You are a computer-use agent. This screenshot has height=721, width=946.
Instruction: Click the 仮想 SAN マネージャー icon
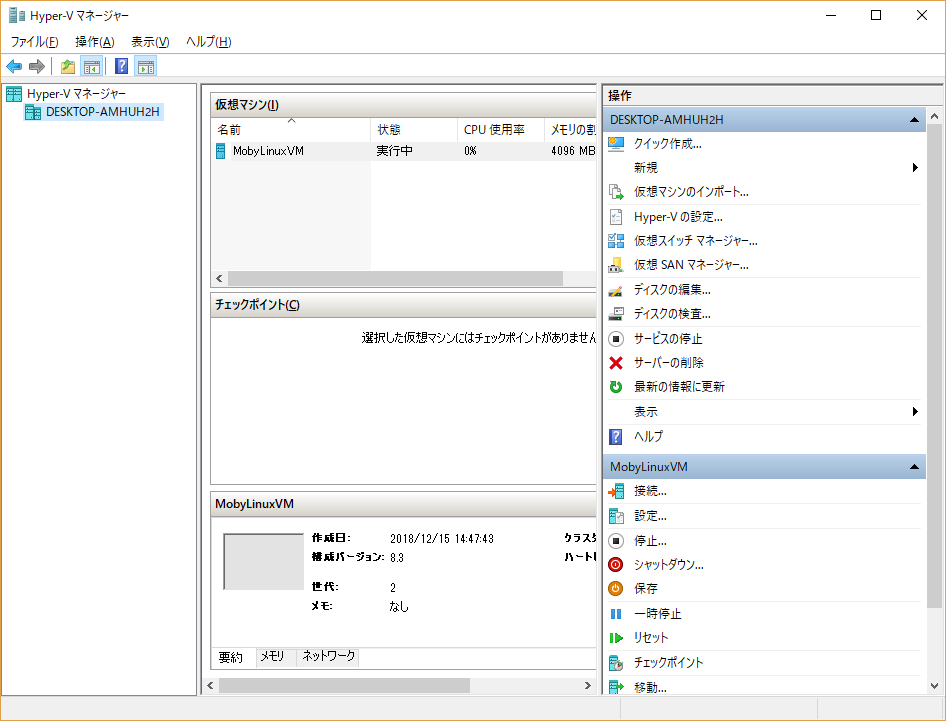(615, 265)
